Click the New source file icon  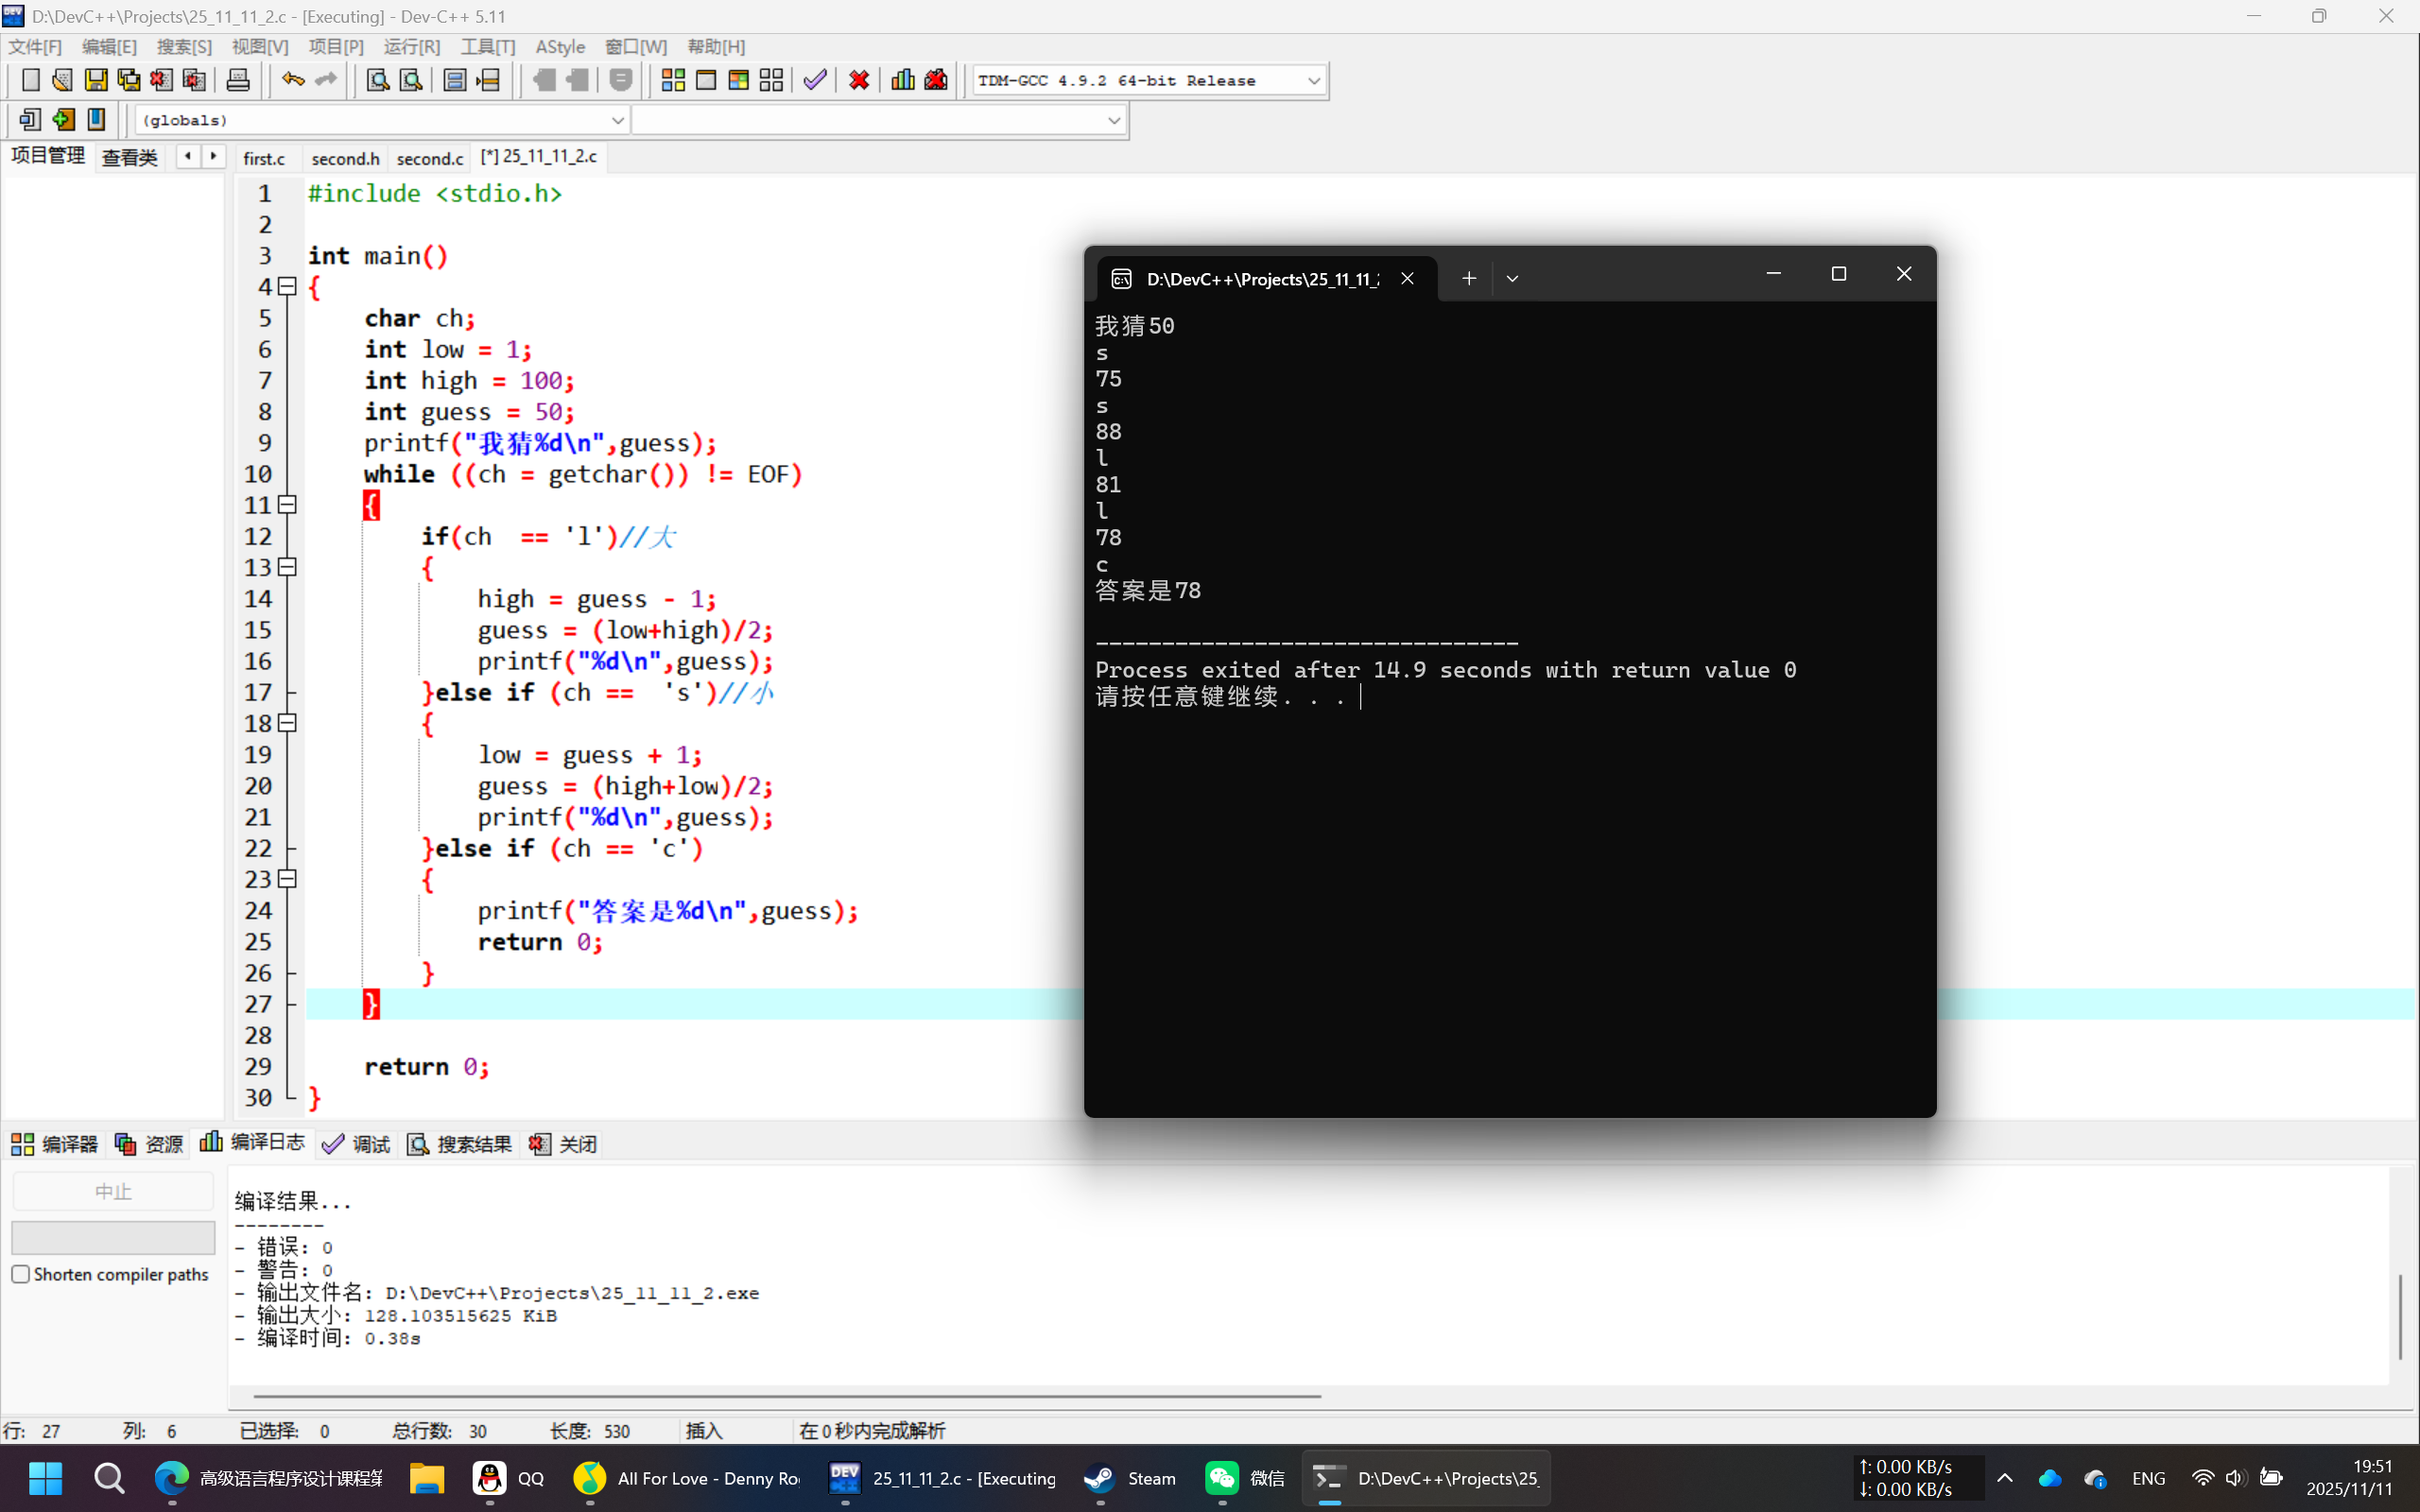(30, 80)
